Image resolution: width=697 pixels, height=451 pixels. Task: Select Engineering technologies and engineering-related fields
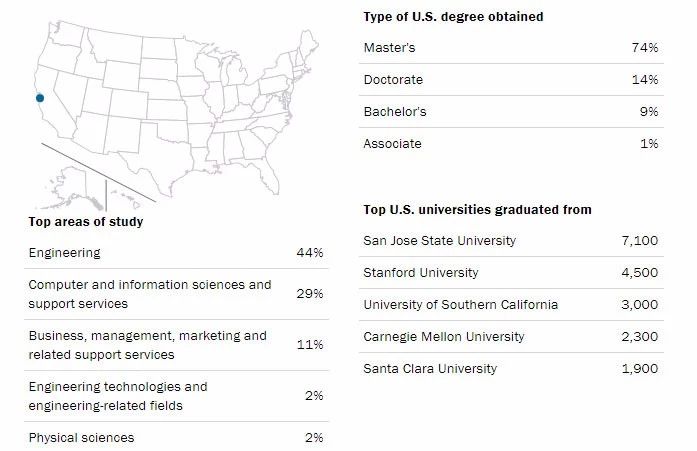point(118,396)
